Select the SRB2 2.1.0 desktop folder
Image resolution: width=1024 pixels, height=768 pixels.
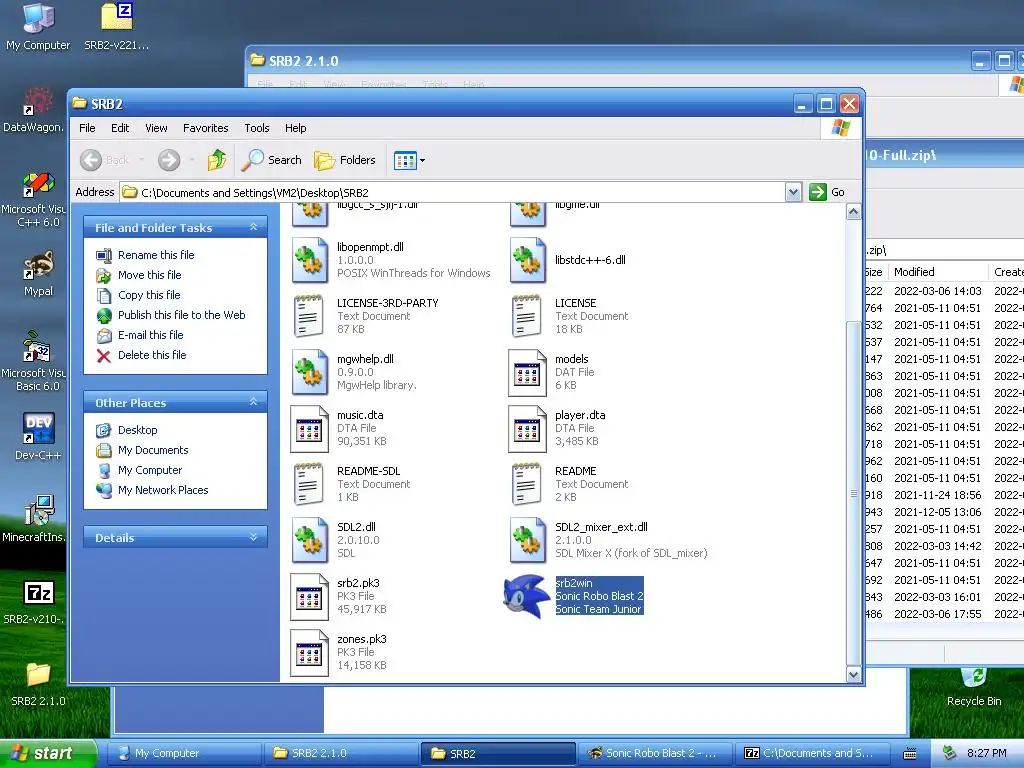point(39,684)
